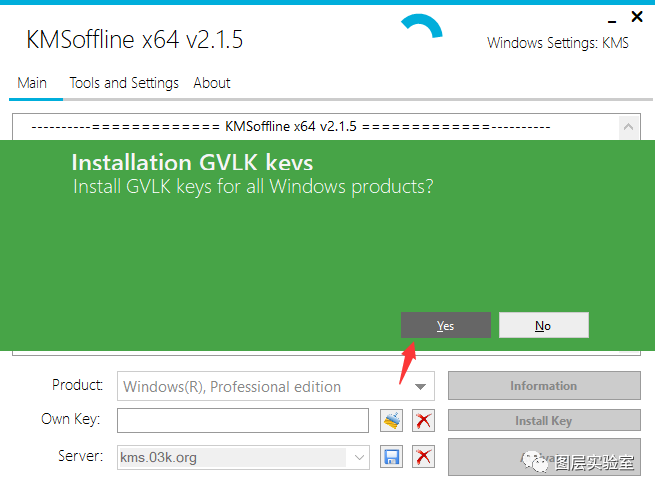The image size is (655, 491).
Task: Decline GVLK key installation with No
Action: coord(543,325)
